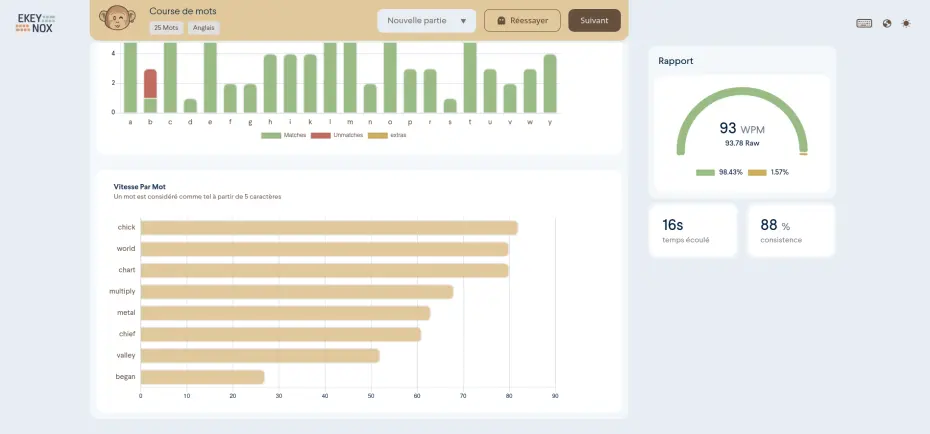Click the Nouvelle partie dropdown arrow
The height and width of the screenshot is (434, 930).
click(x=463, y=21)
